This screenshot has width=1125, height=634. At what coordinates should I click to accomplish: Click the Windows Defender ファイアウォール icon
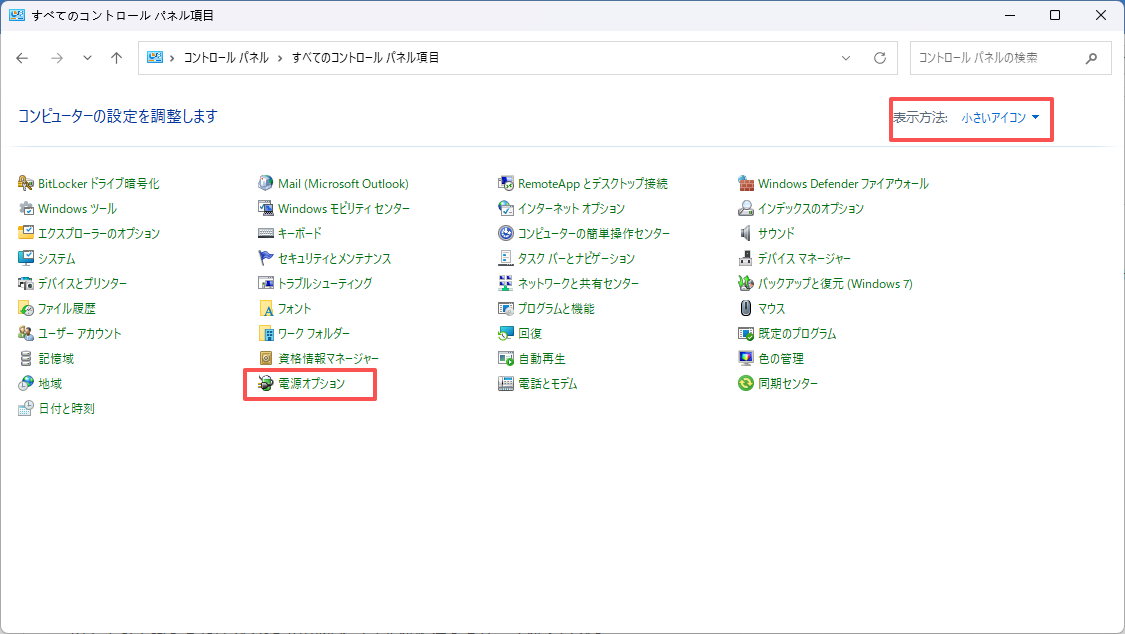[x=745, y=184]
